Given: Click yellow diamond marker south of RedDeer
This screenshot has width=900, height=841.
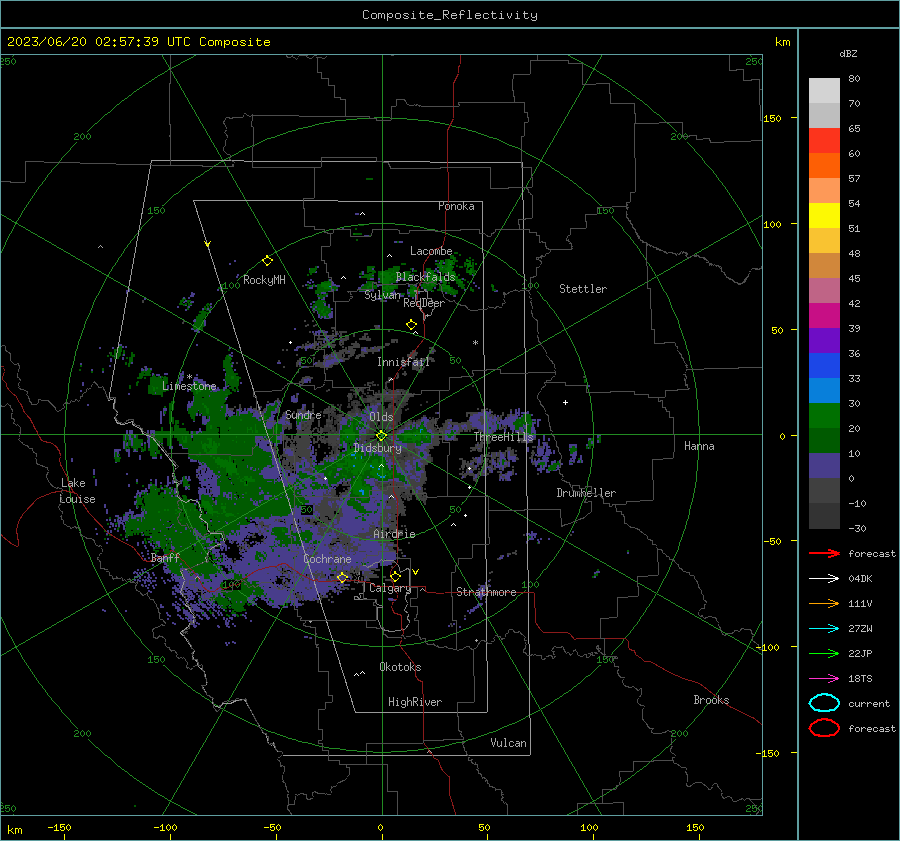Looking at the screenshot, I should pyautogui.click(x=411, y=325).
